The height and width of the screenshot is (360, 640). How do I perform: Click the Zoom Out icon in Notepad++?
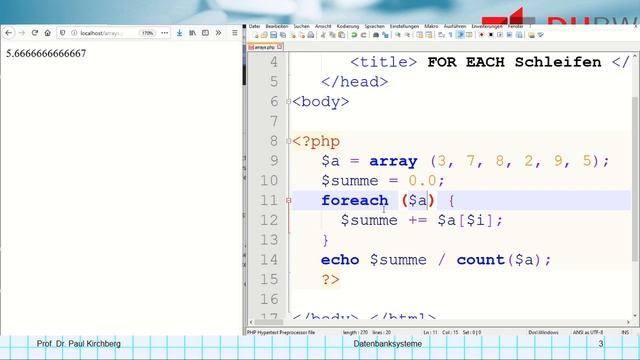[x=408, y=35]
